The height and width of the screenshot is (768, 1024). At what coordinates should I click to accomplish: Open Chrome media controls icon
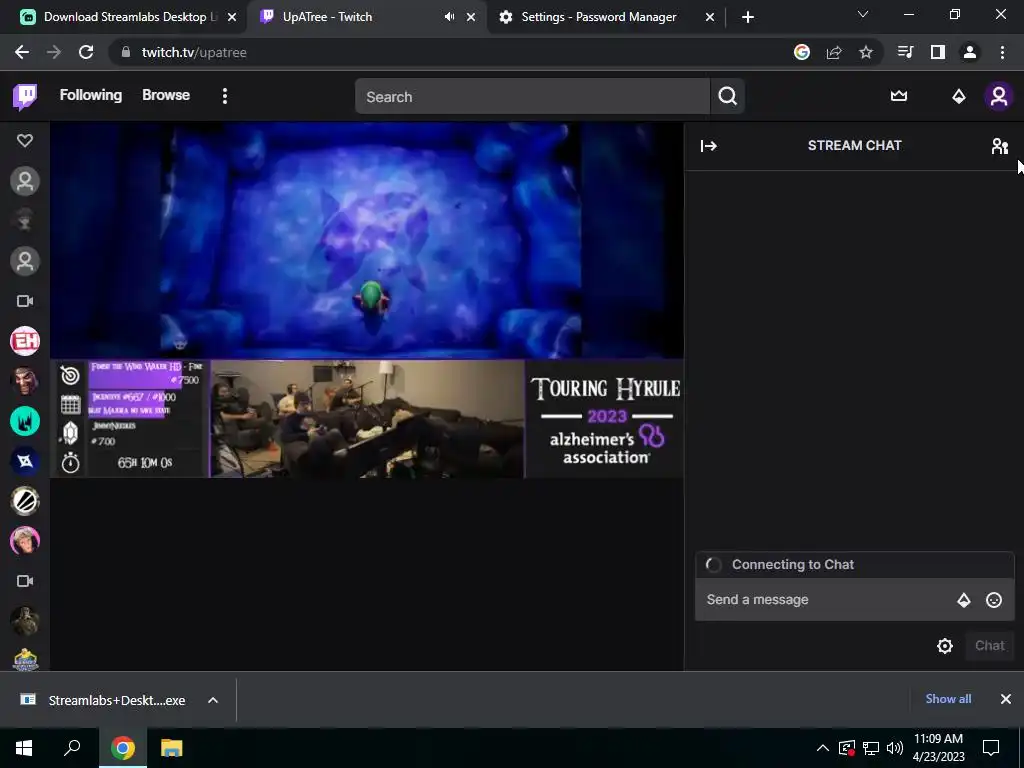(x=905, y=52)
